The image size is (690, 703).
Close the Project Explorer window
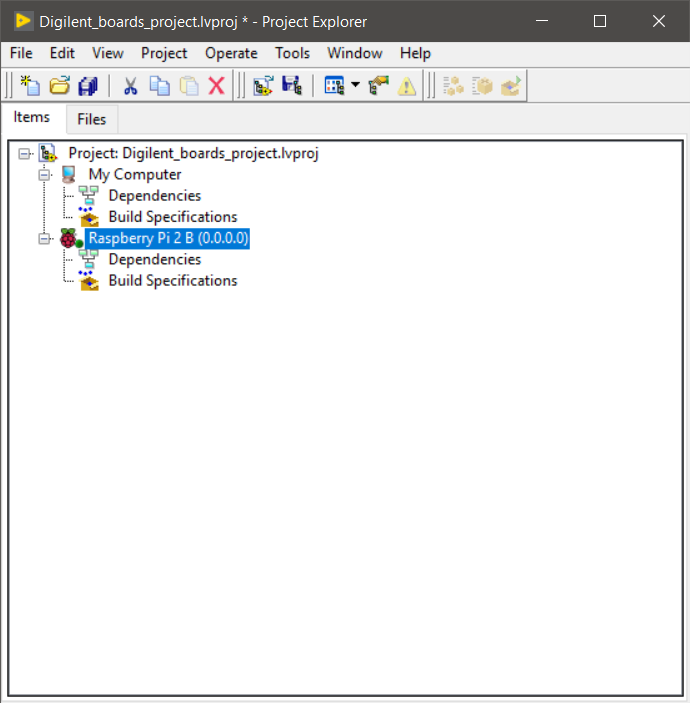tap(659, 21)
